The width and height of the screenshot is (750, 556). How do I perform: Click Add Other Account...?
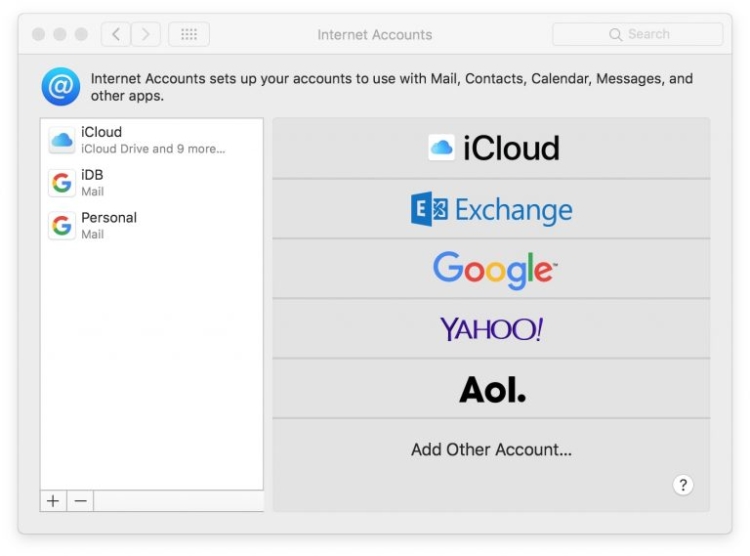click(x=491, y=450)
